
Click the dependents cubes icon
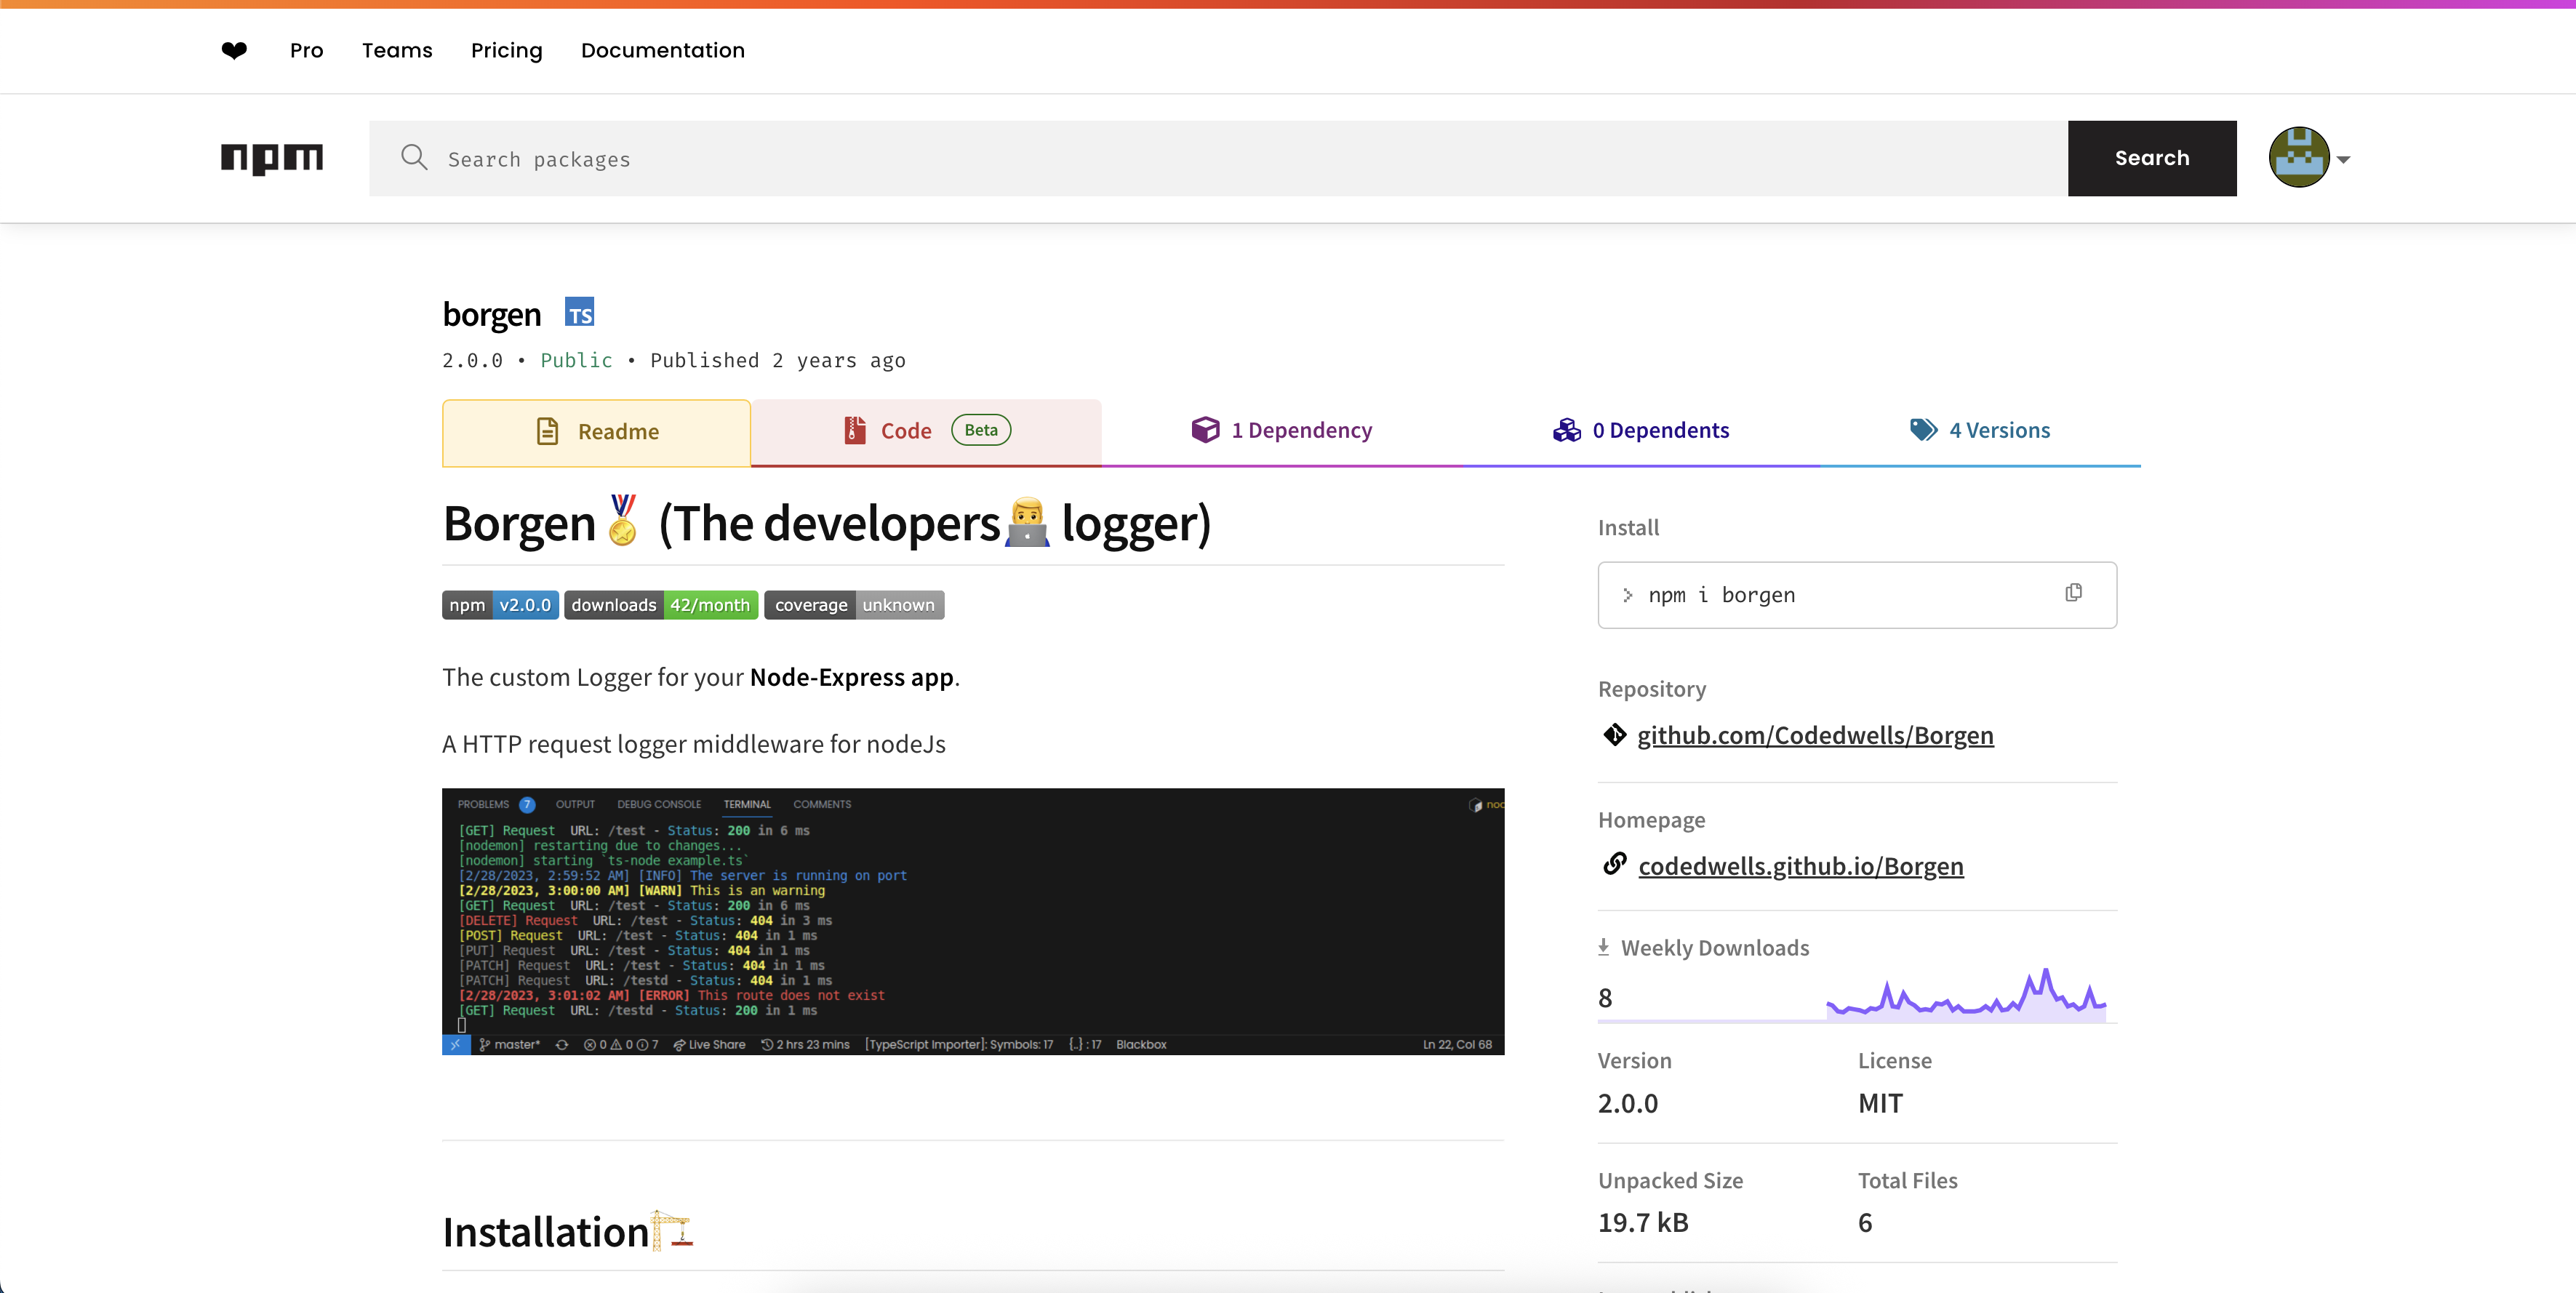point(1566,430)
